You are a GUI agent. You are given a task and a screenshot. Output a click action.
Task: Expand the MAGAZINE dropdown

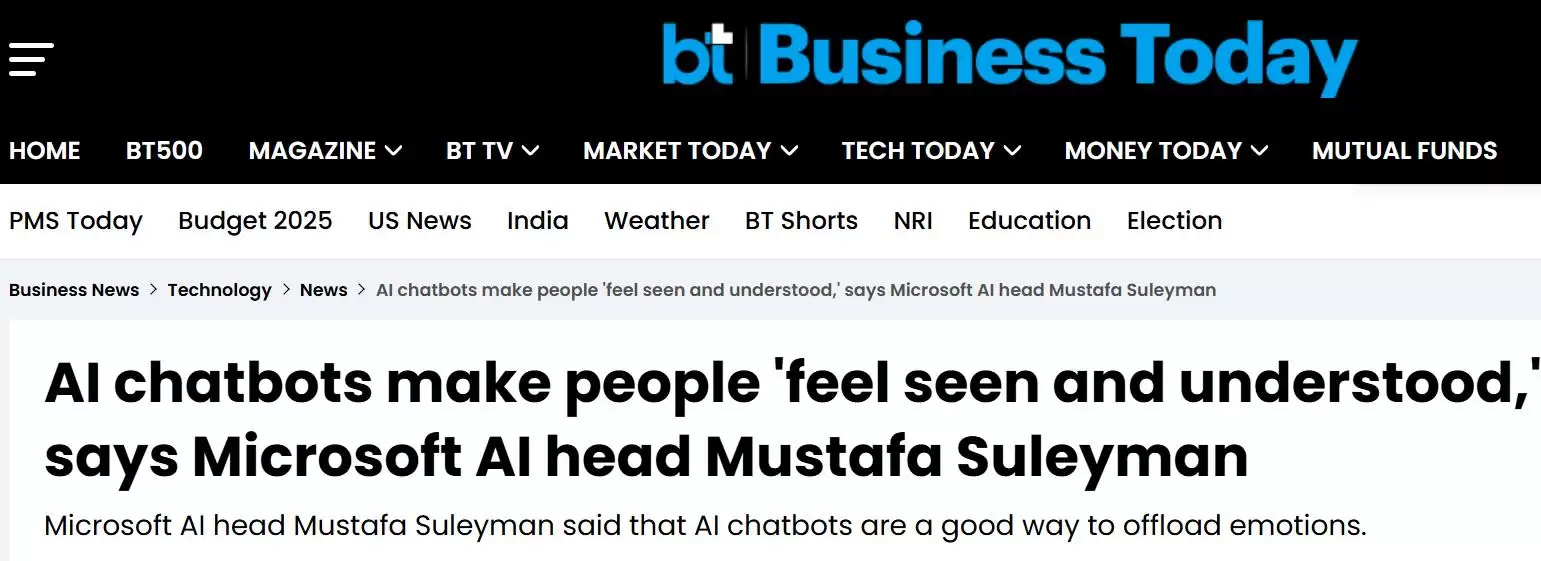pos(325,151)
